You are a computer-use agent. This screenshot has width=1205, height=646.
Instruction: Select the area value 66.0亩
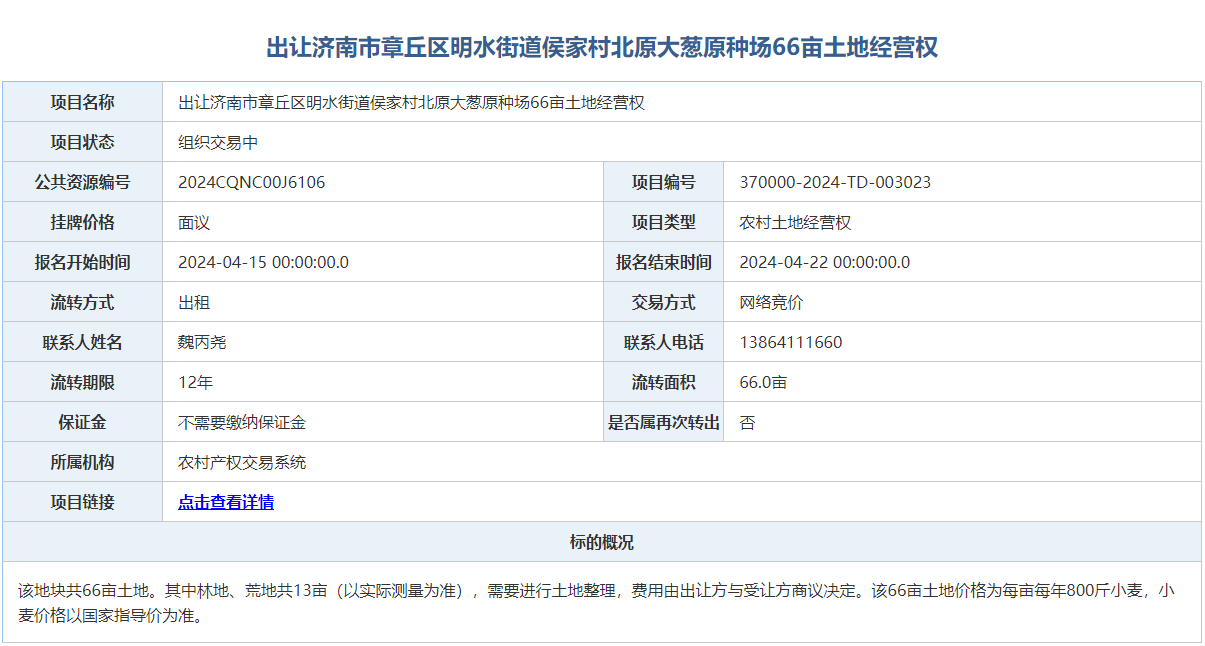pyautogui.click(x=763, y=382)
